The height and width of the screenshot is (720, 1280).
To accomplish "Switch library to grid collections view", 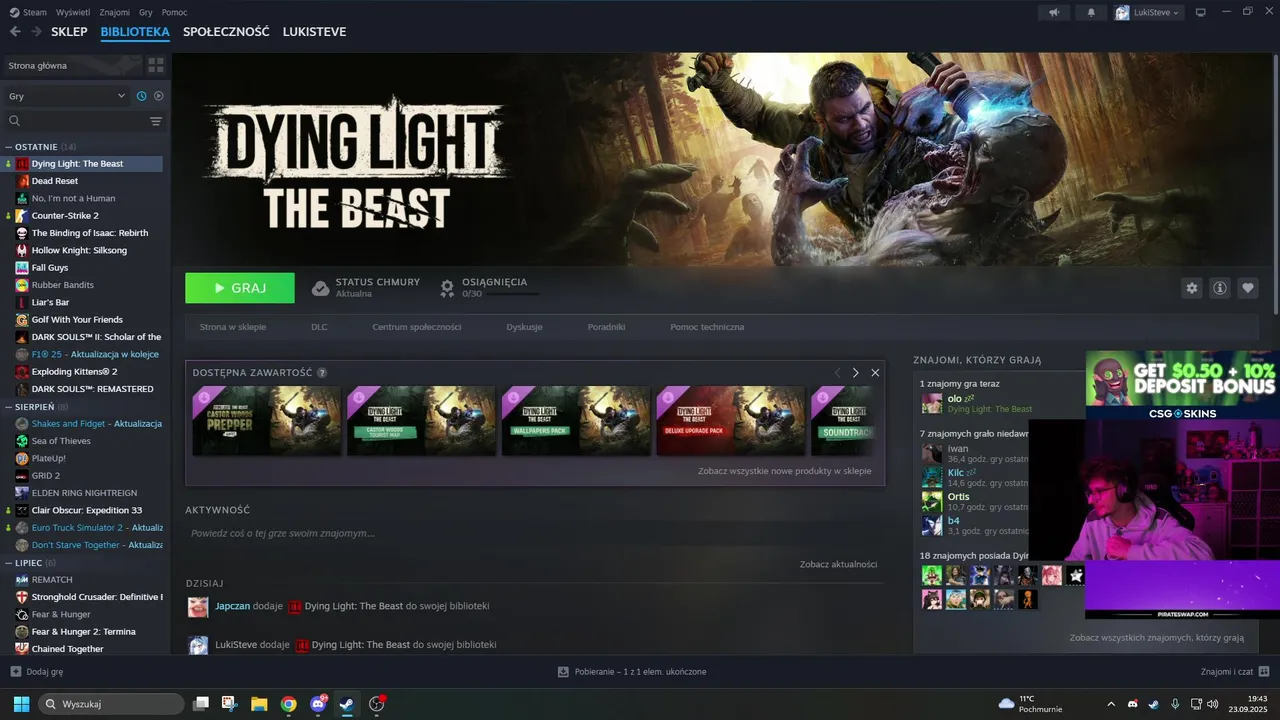I will tap(156, 65).
